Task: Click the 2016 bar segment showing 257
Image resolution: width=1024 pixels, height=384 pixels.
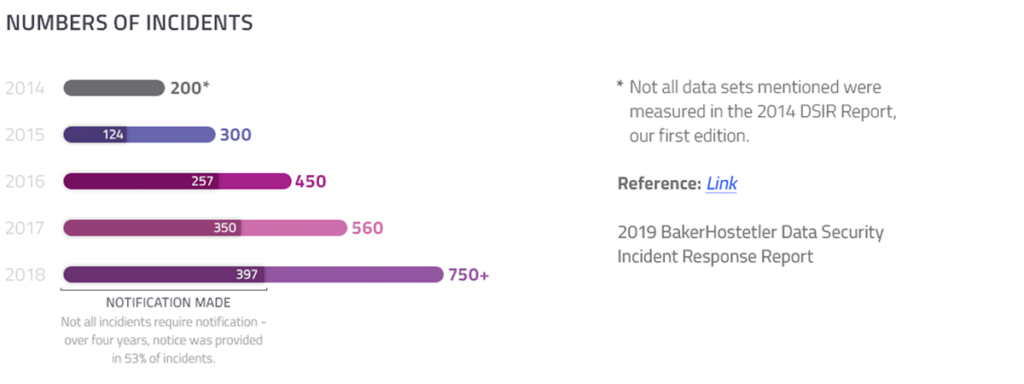Action: point(141,181)
